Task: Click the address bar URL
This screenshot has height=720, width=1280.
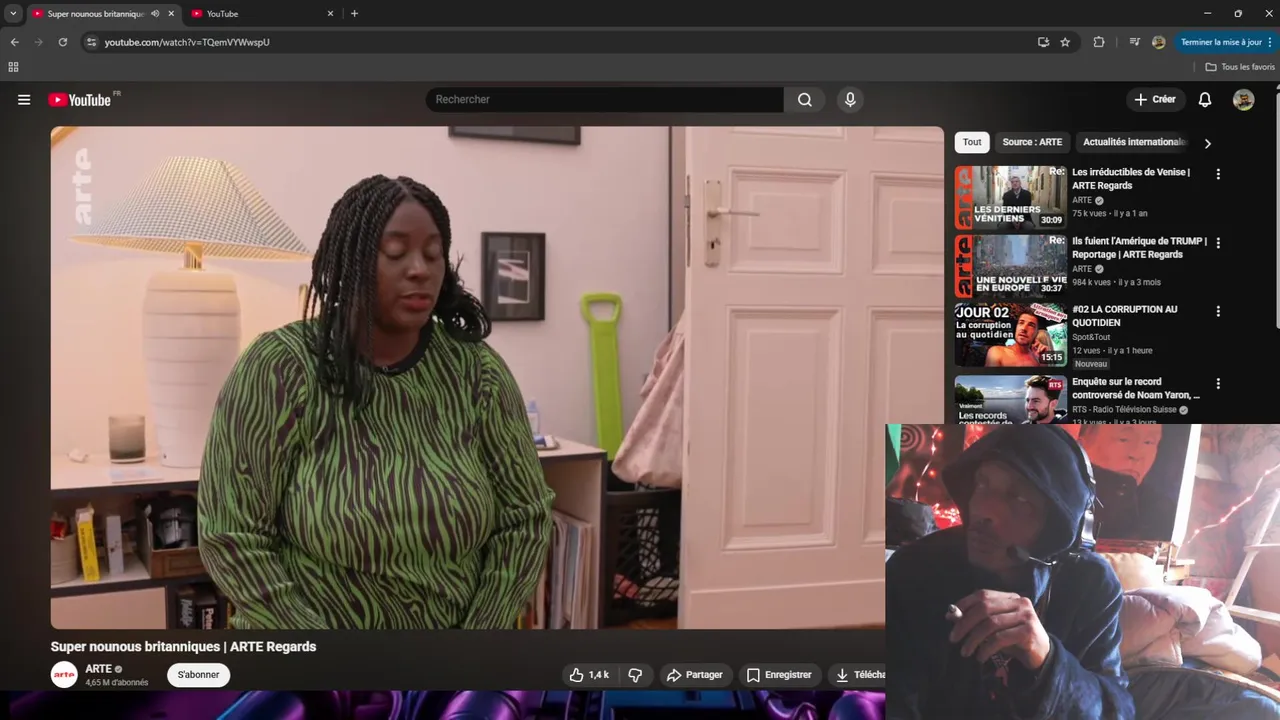Action: 187,42
